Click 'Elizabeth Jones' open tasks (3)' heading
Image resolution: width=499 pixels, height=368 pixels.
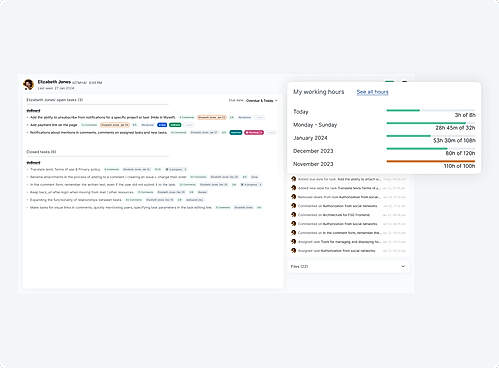(x=55, y=100)
